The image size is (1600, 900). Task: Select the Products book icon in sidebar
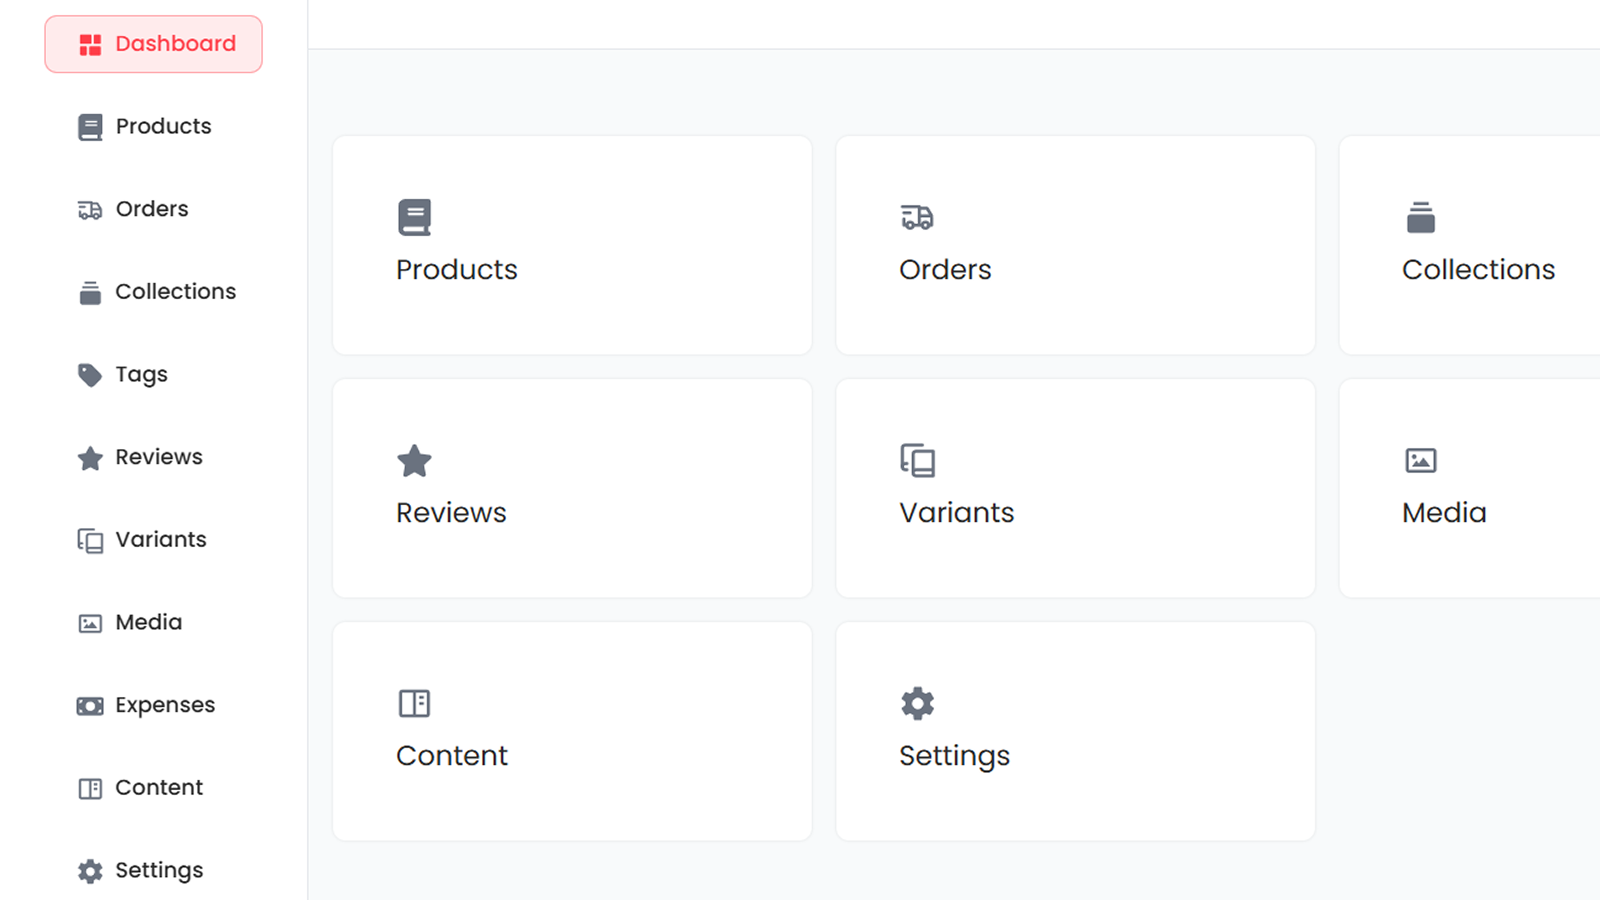coord(90,126)
